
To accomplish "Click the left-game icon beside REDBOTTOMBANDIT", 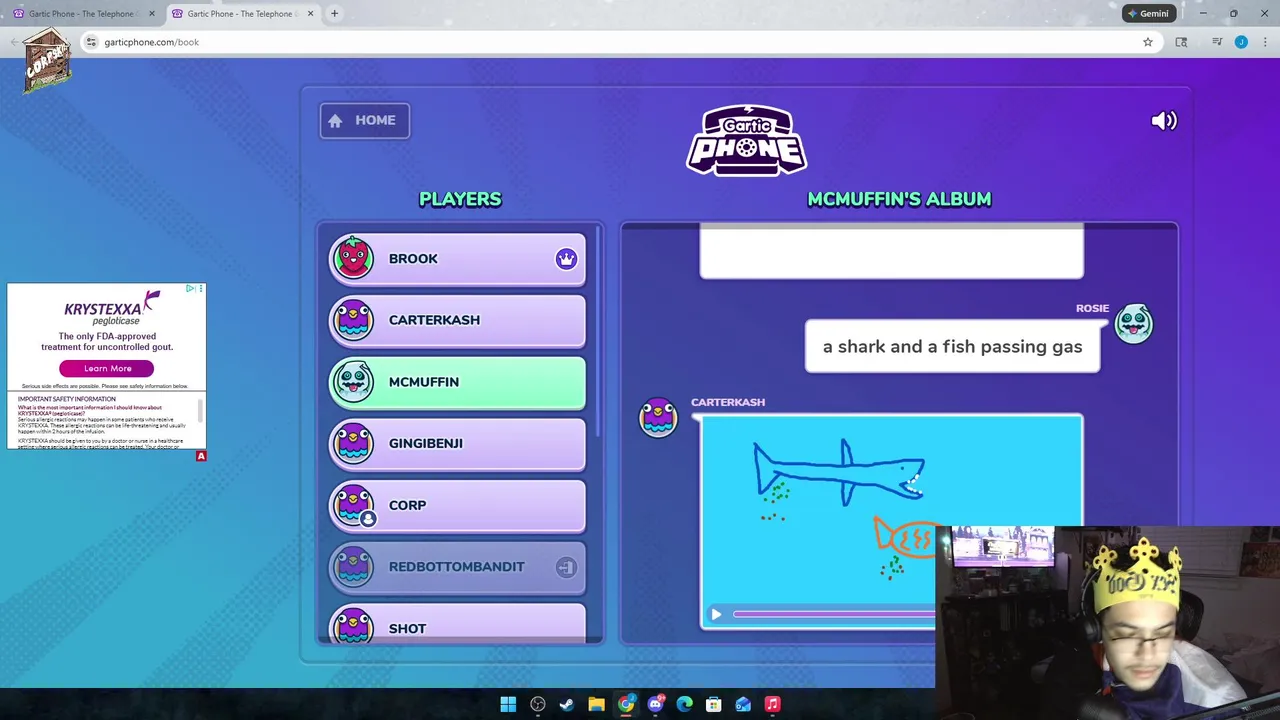I will pos(566,567).
